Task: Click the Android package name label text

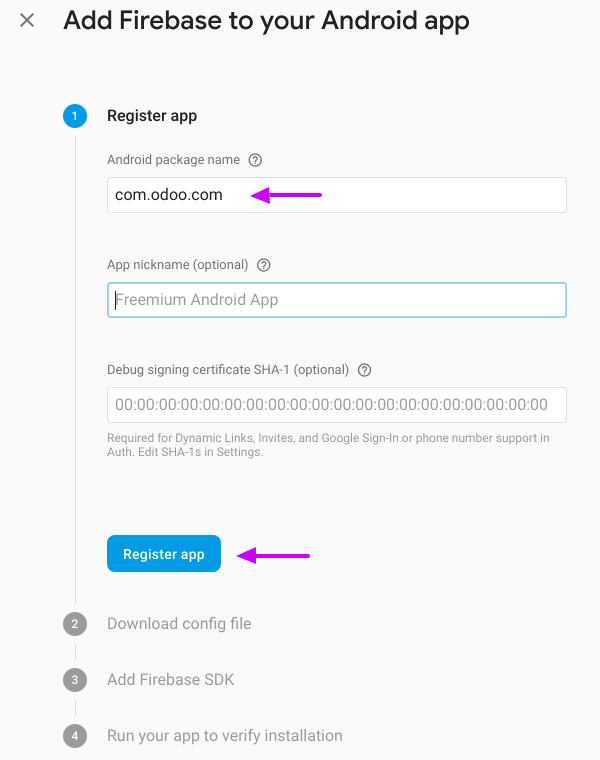Action: (x=173, y=160)
